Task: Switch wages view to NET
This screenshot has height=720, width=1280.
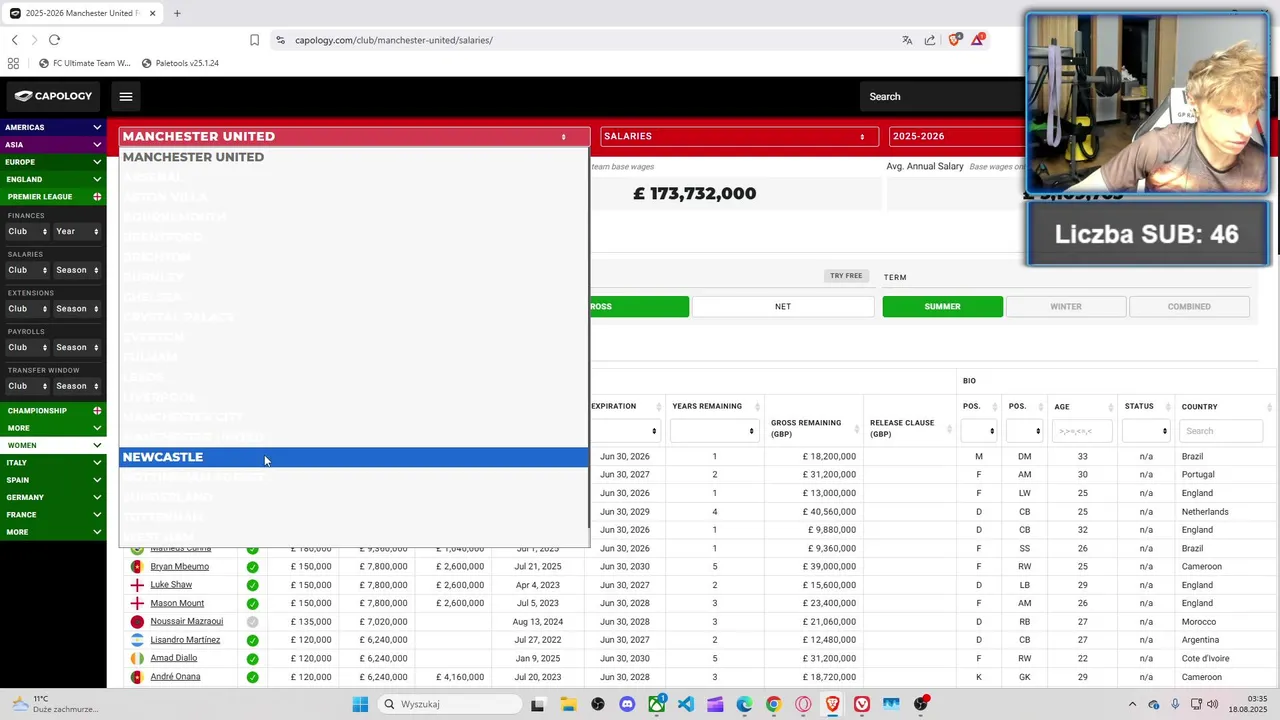Action: click(x=783, y=307)
